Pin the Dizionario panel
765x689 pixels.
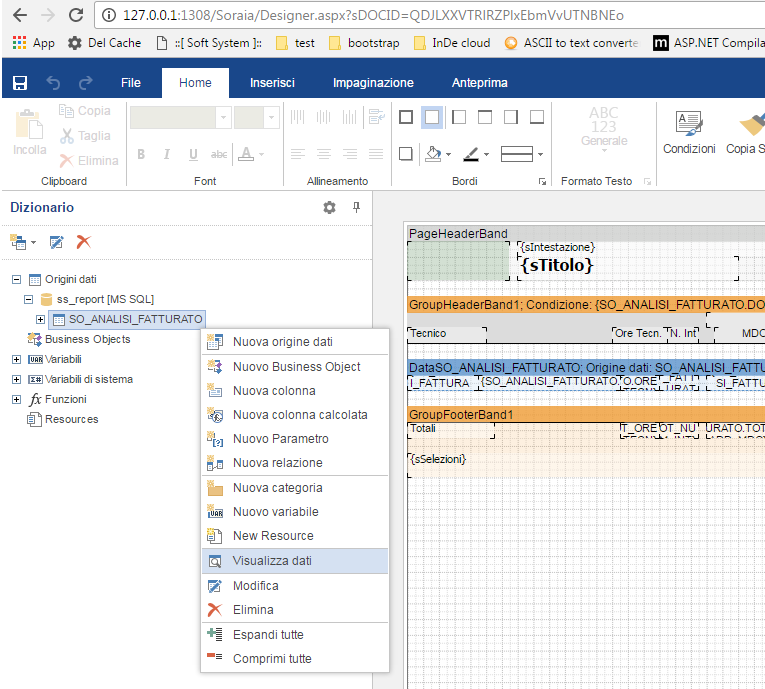tap(356, 207)
